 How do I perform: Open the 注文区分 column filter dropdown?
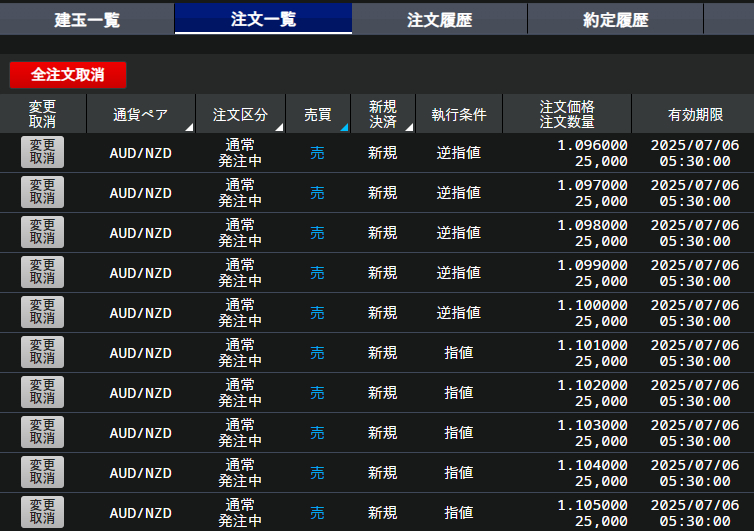pos(279,127)
